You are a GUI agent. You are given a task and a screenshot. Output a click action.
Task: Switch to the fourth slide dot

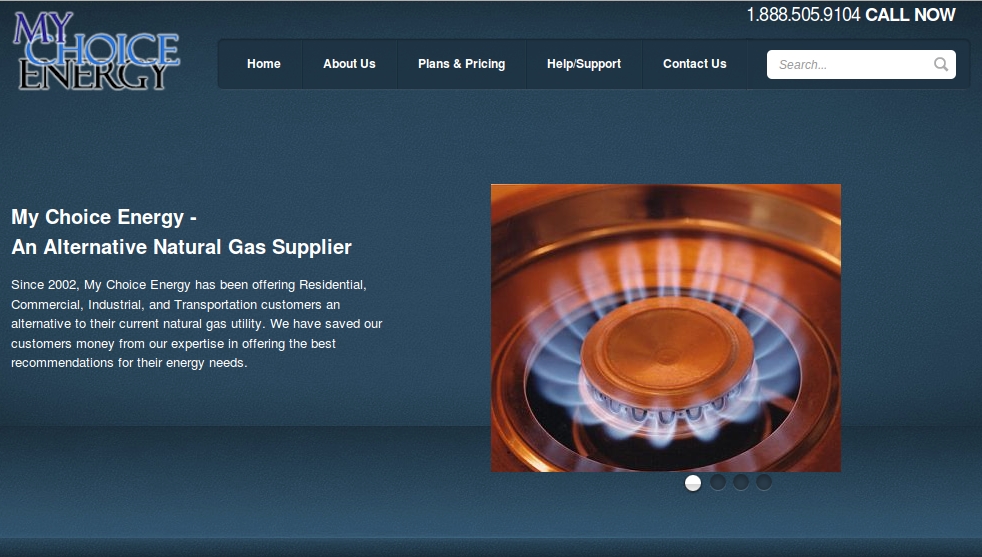tap(763, 482)
